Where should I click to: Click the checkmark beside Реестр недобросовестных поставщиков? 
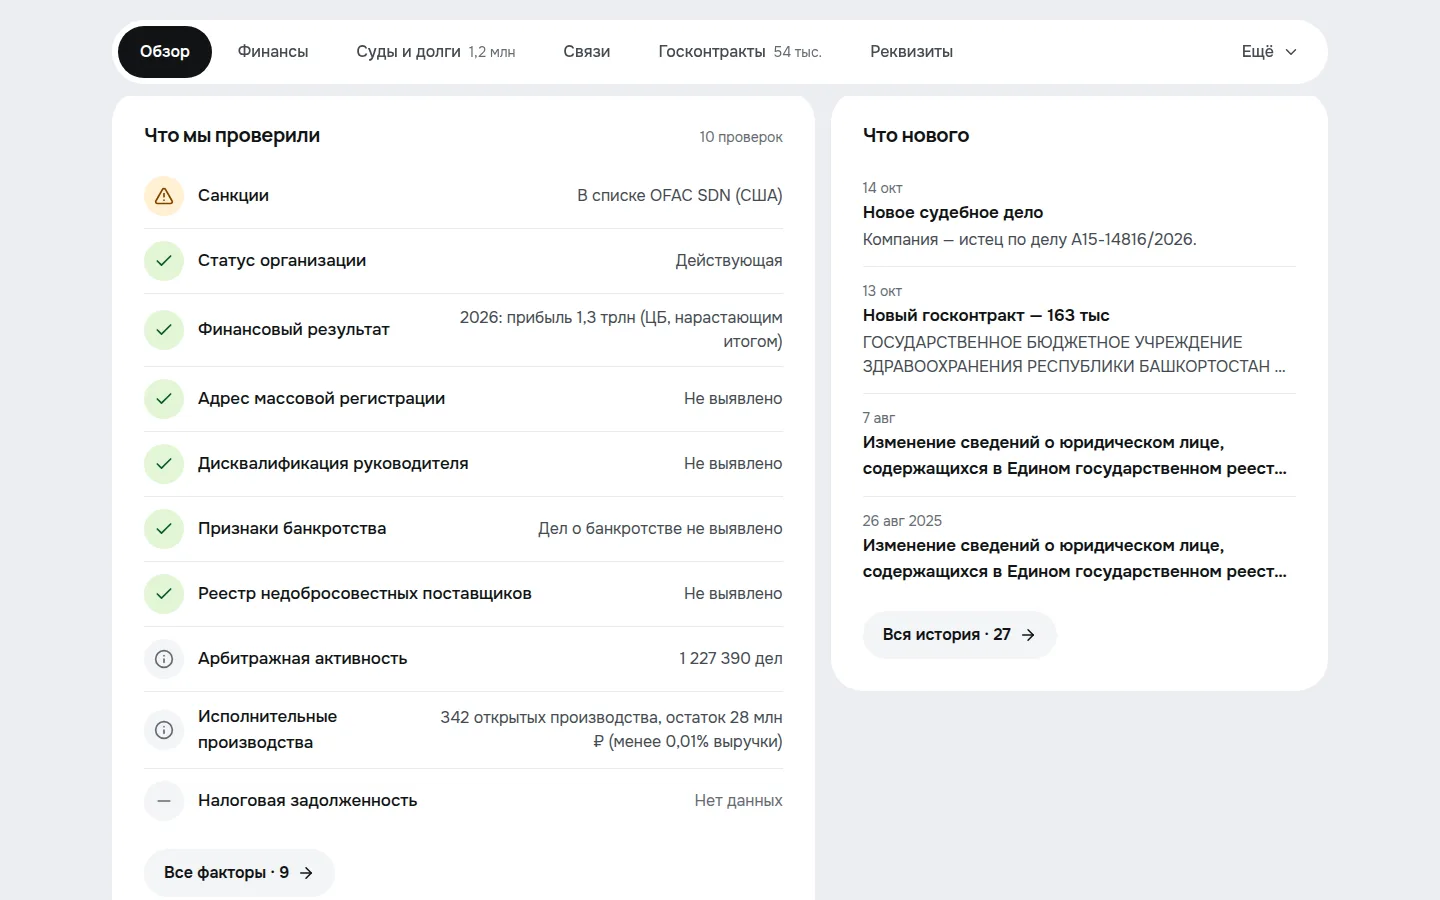[x=164, y=594]
